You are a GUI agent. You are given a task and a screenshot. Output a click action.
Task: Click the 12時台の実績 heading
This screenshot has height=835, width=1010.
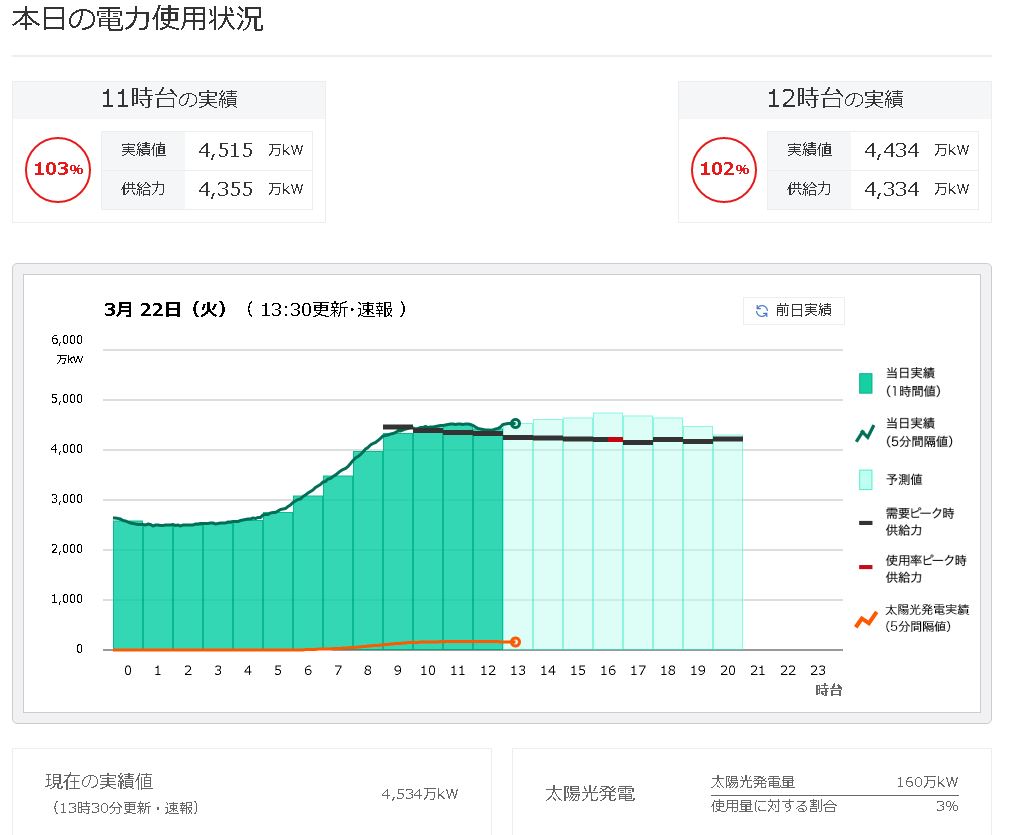(x=835, y=99)
